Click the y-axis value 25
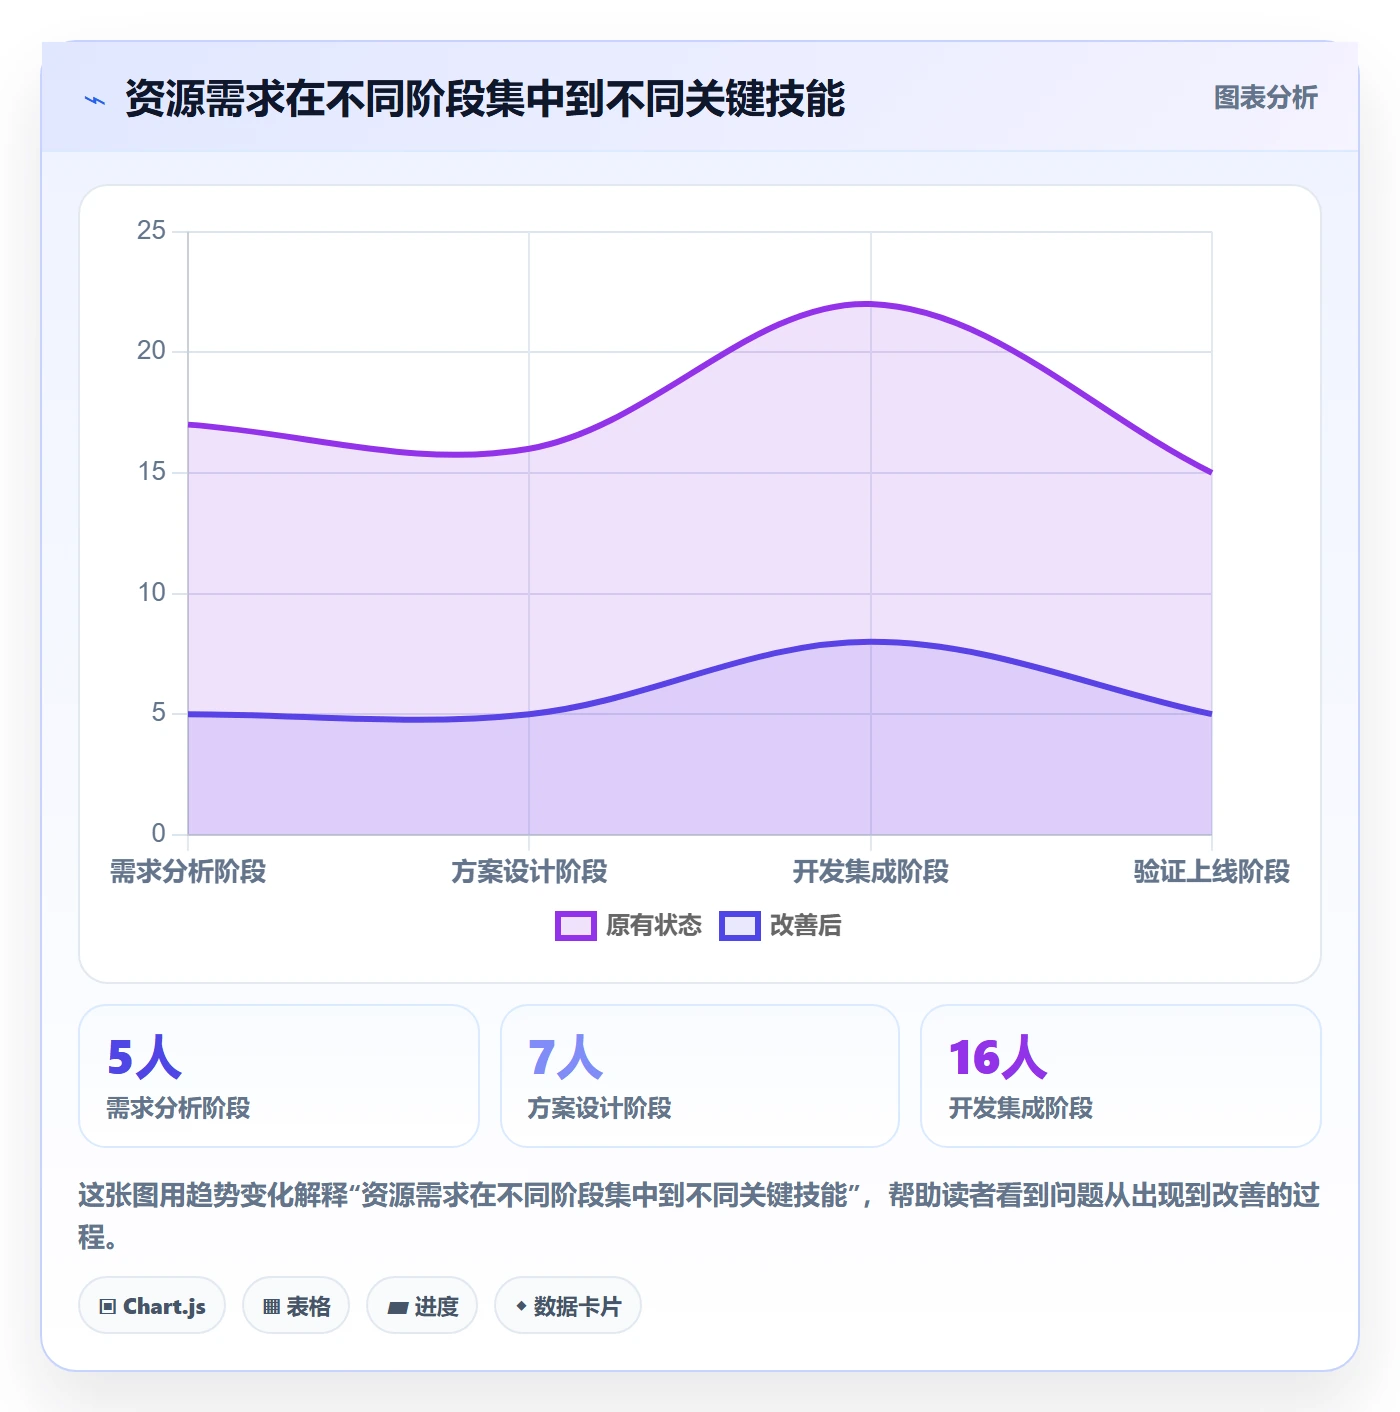The width and height of the screenshot is (1400, 1412). [151, 231]
